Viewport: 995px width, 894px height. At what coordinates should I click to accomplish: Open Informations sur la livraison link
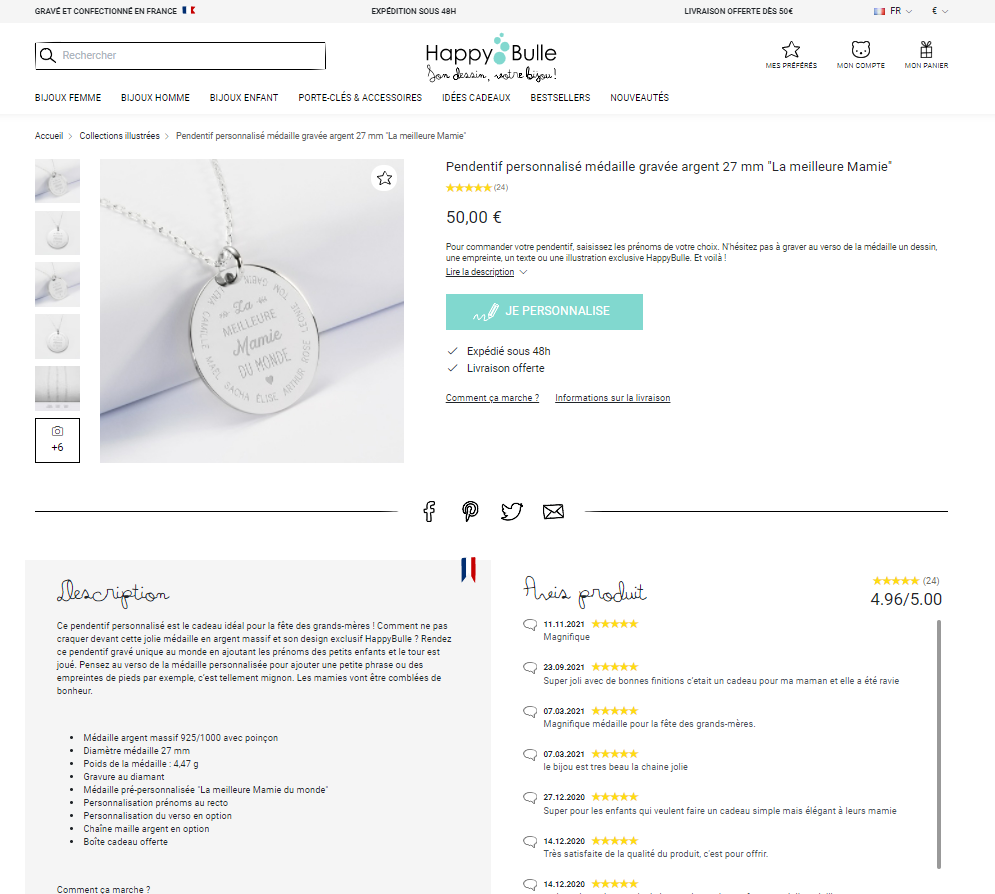point(612,398)
